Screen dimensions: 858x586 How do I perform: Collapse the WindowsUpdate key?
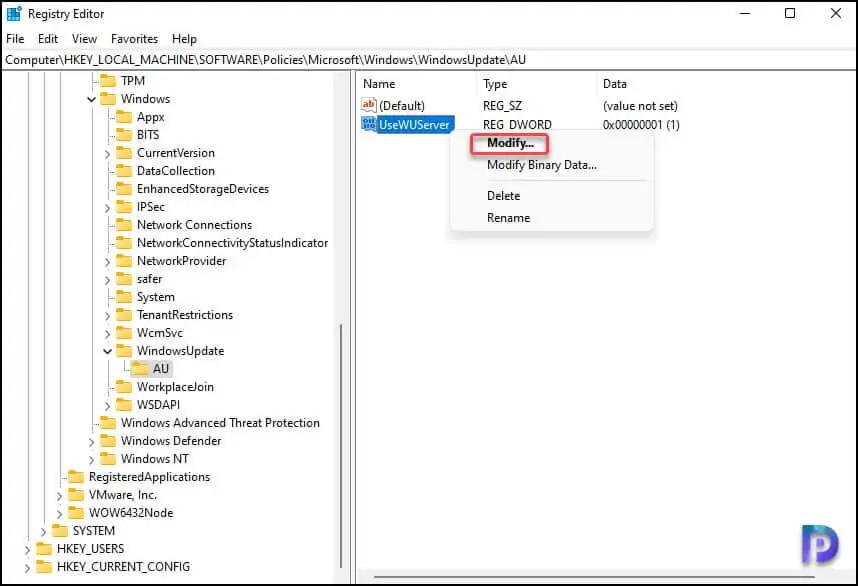107,351
